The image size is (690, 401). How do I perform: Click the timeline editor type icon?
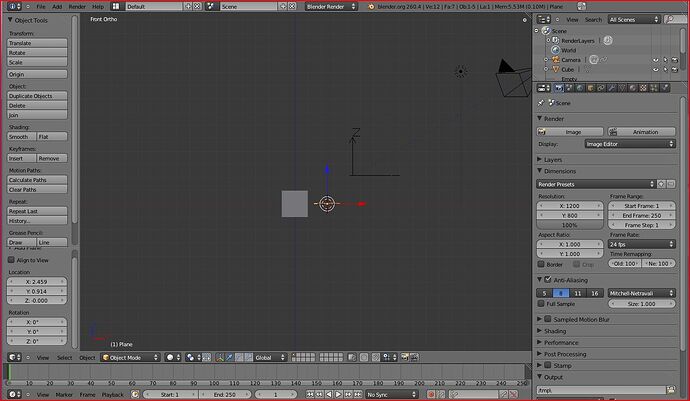(x=15, y=394)
